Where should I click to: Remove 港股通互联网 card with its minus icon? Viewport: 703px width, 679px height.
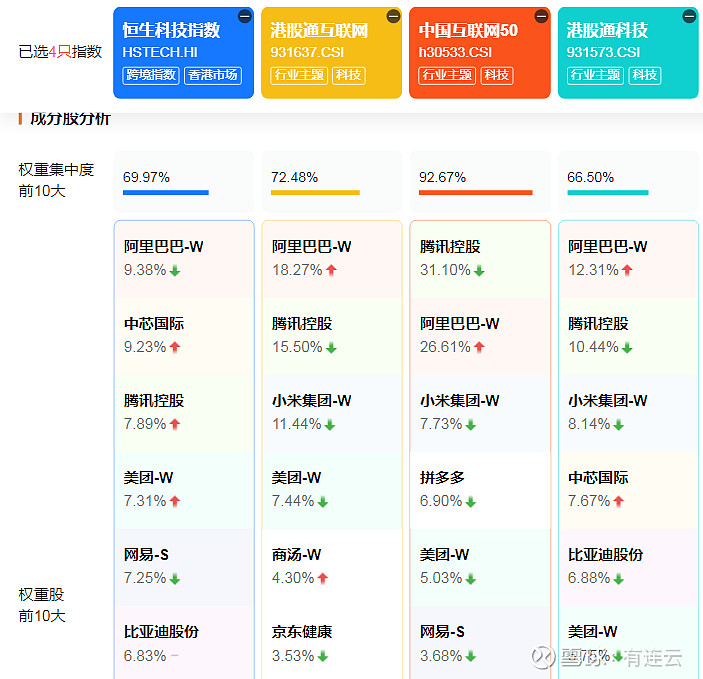pos(393,17)
